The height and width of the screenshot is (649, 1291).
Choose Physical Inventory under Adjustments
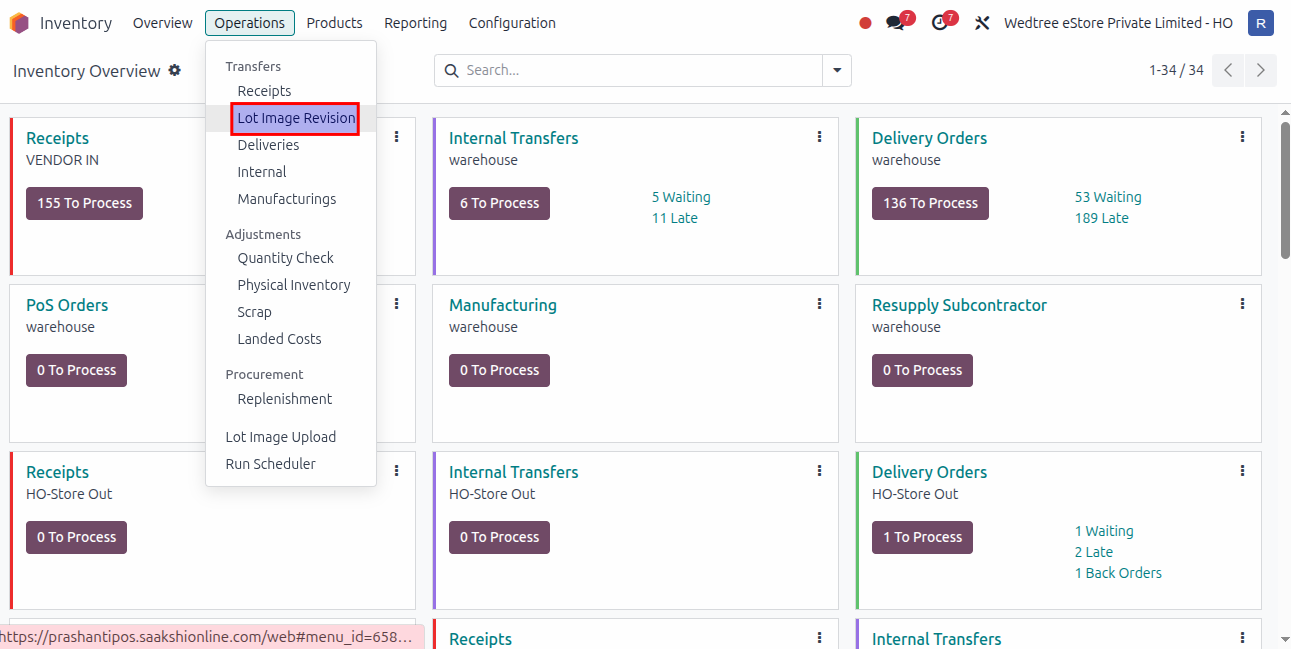point(294,285)
